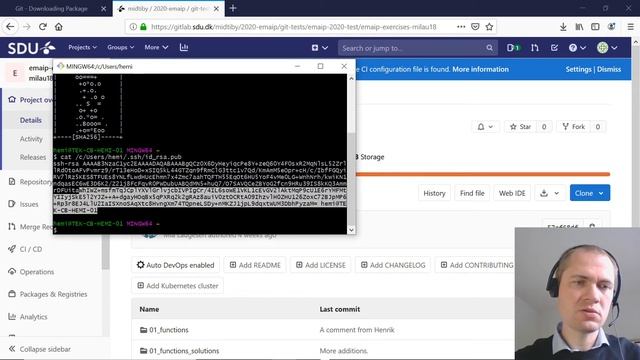Screen dimensions: 640x360
Task: Click Add README
Action: [255, 265]
